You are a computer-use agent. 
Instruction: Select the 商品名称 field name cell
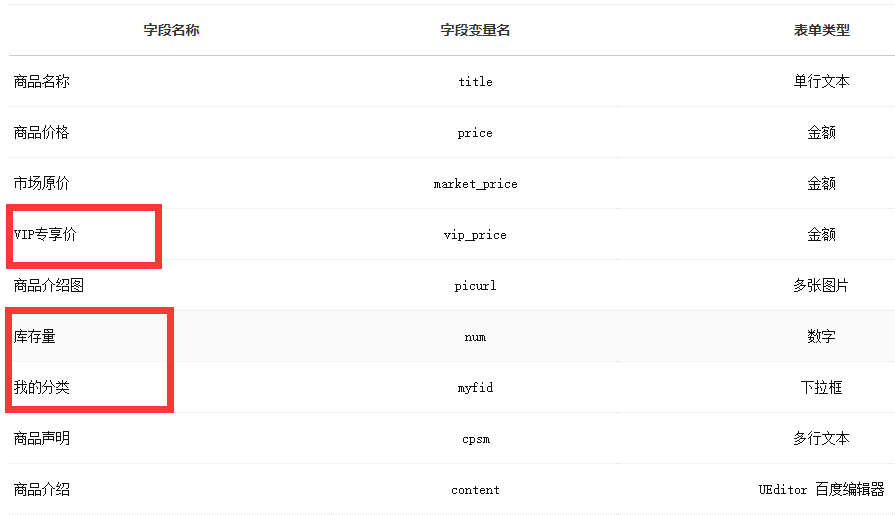(x=42, y=82)
